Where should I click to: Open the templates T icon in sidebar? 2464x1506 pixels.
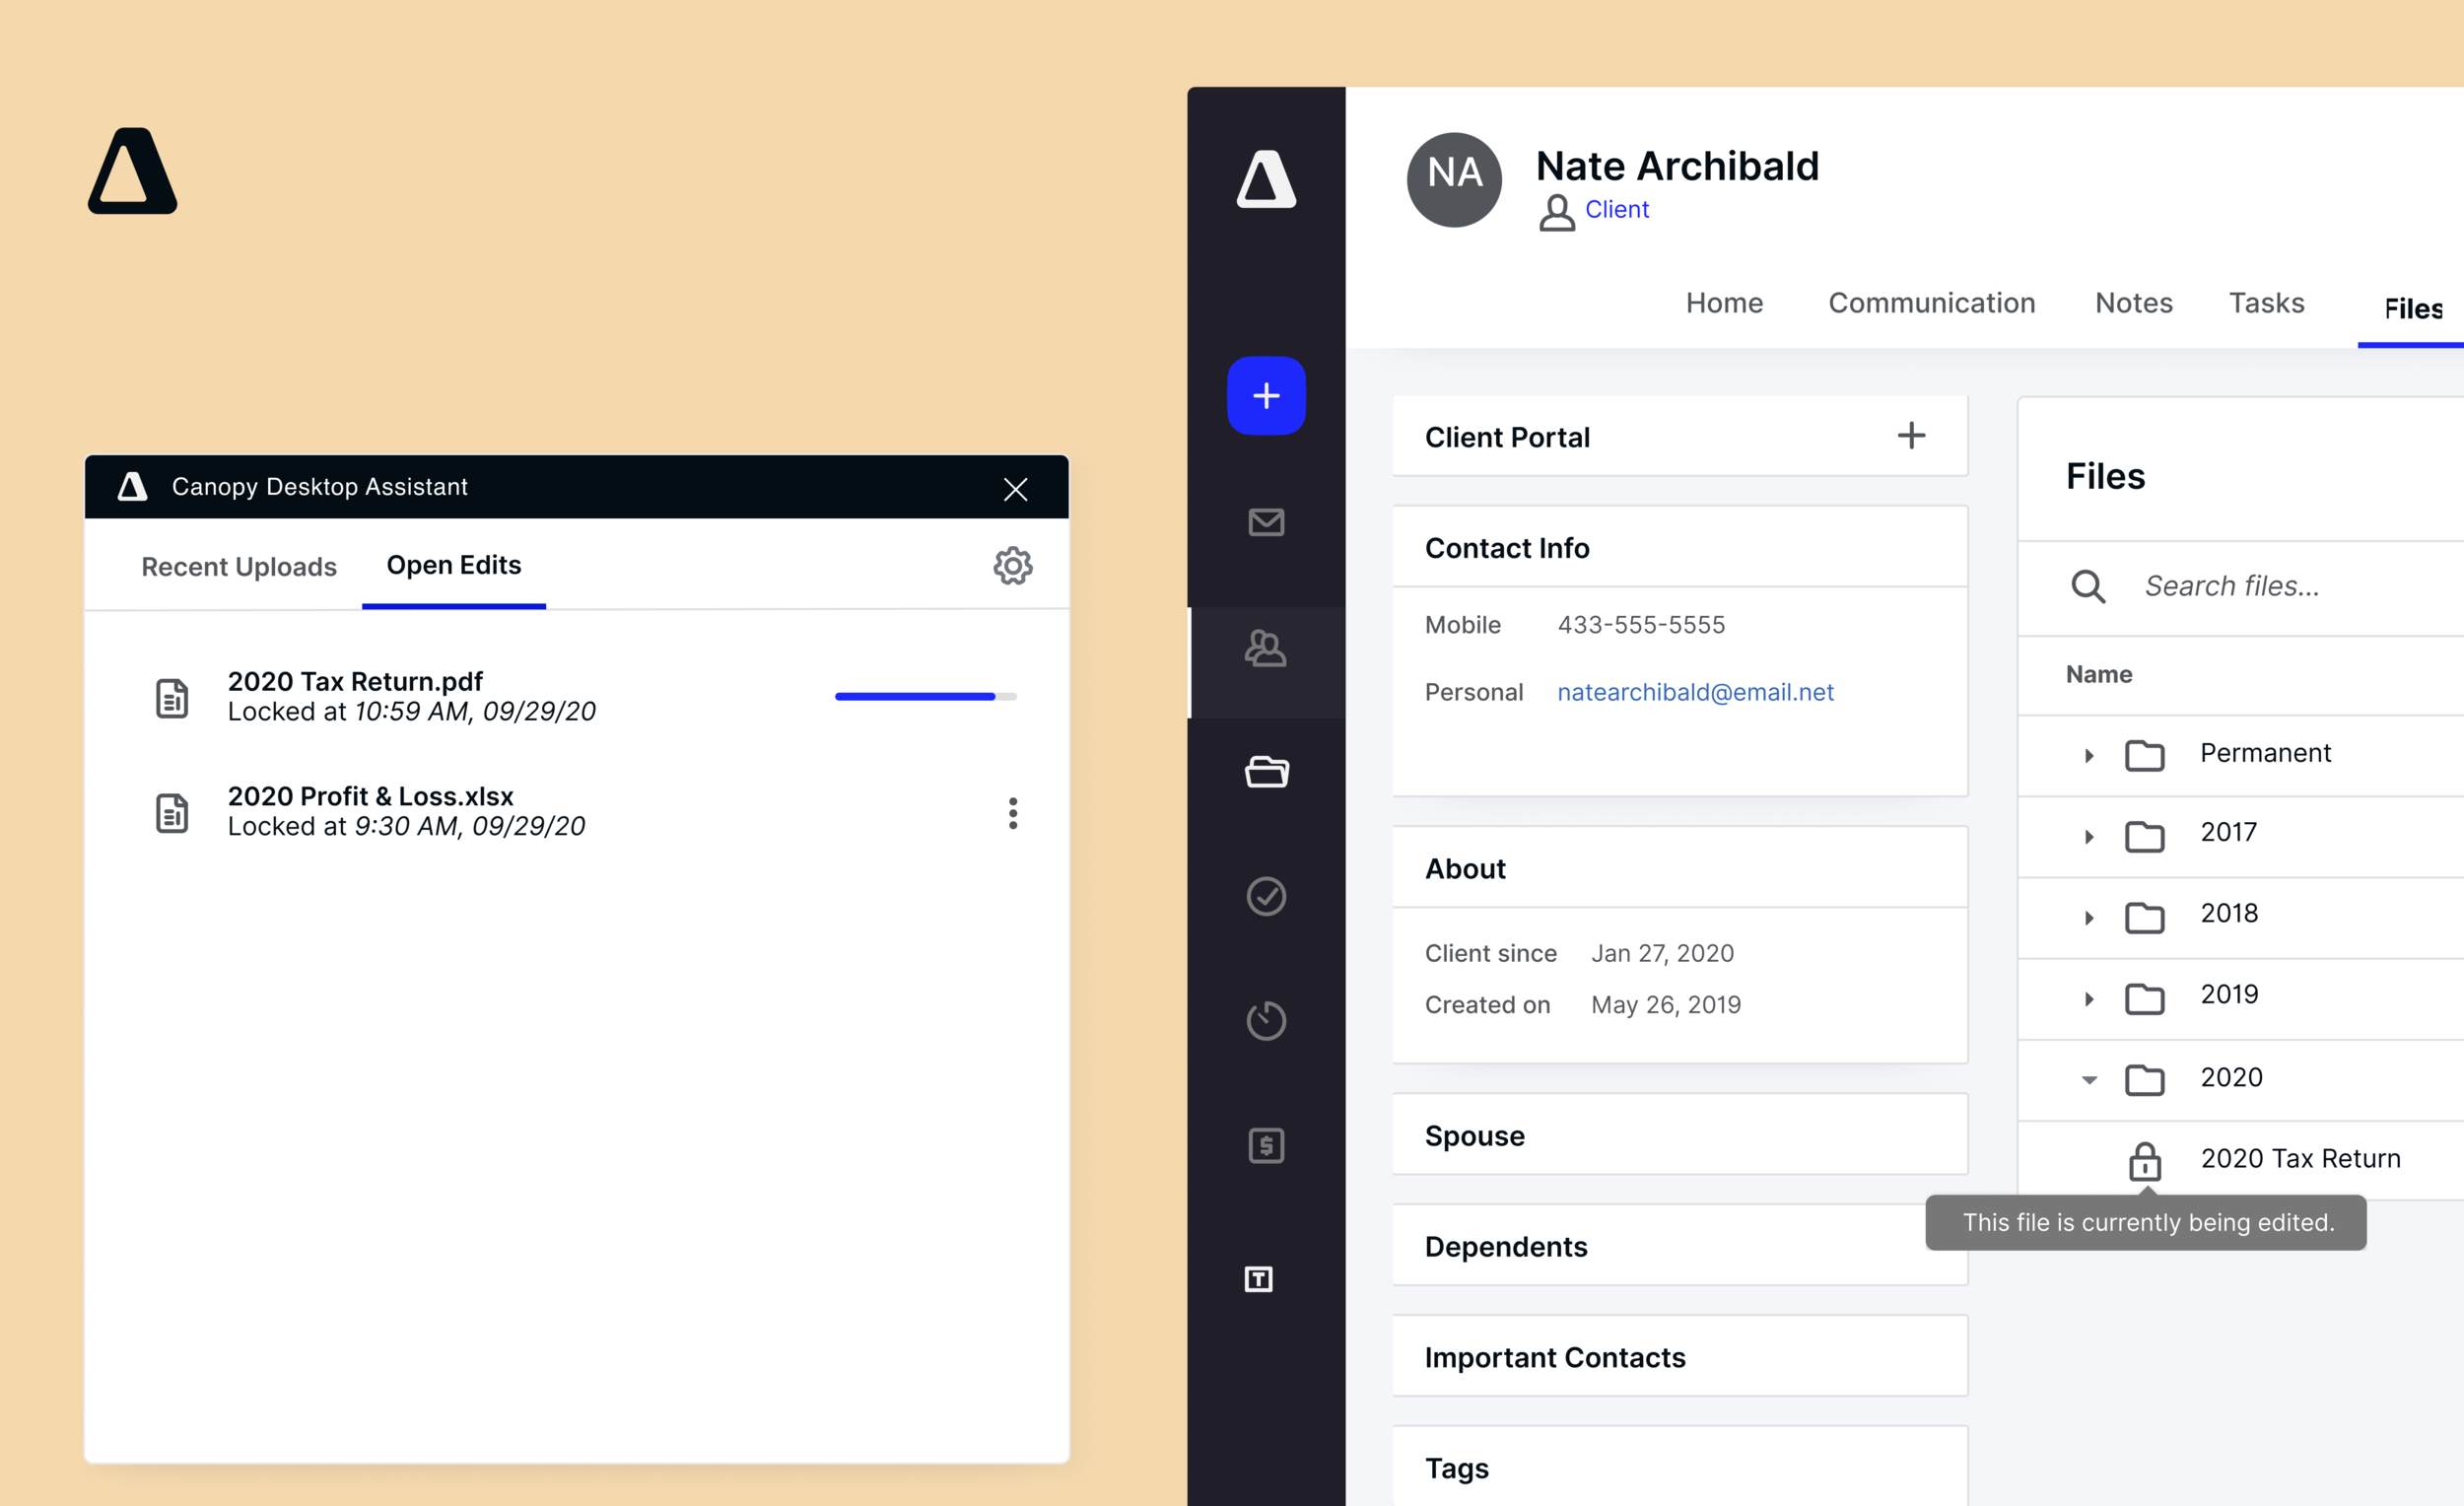[x=1258, y=1279]
